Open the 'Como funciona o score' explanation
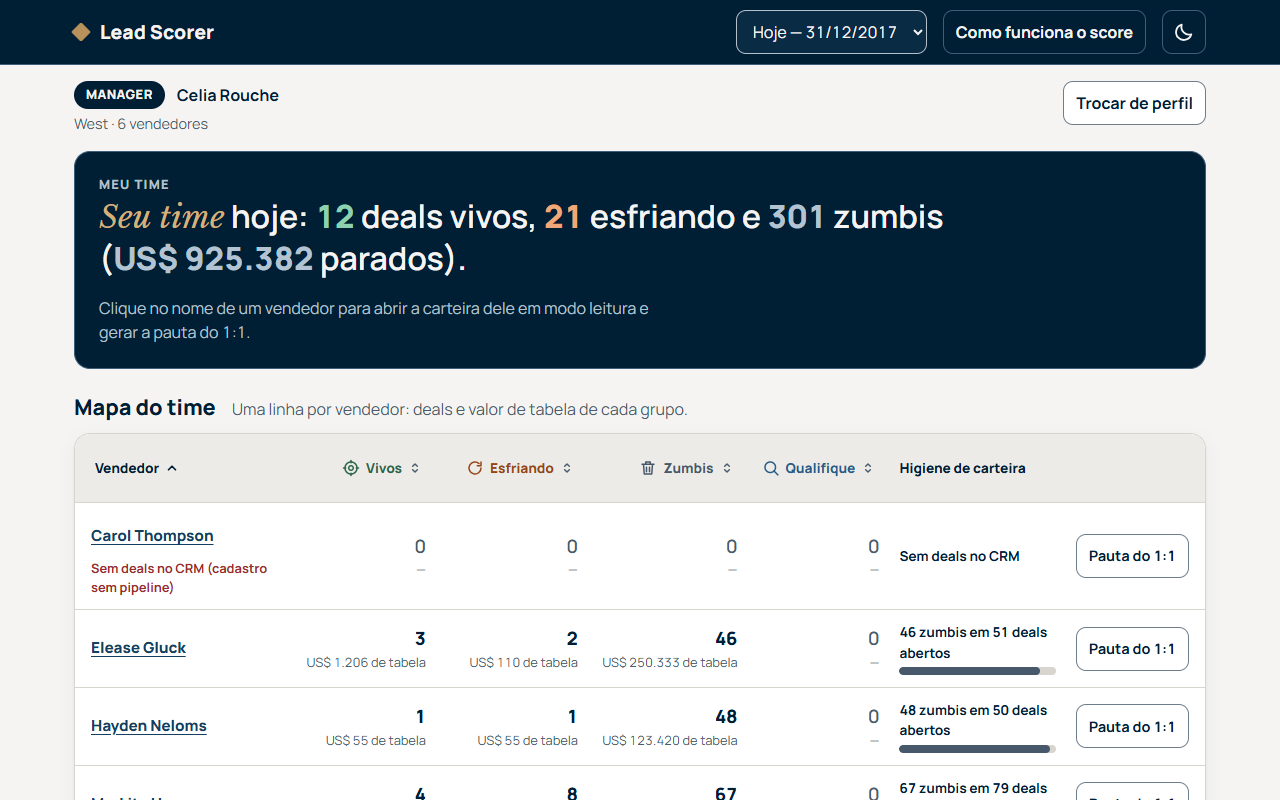This screenshot has width=1280, height=800. 1044,32
